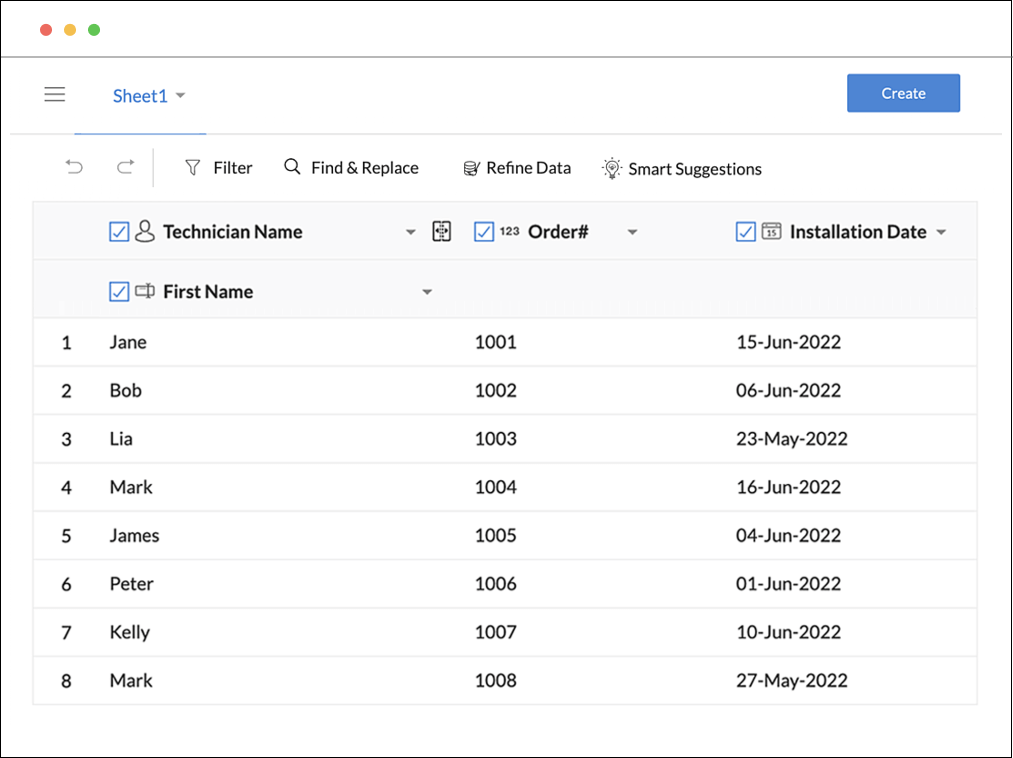Click the calendar icon for Installation Date
The height and width of the screenshot is (758, 1013).
(x=771, y=232)
